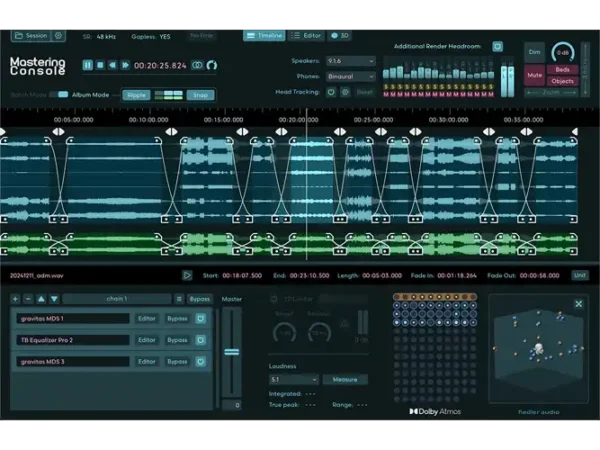Viewport: 600px width, 450px height.
Task: Select the Objects button
Action: 562,81
